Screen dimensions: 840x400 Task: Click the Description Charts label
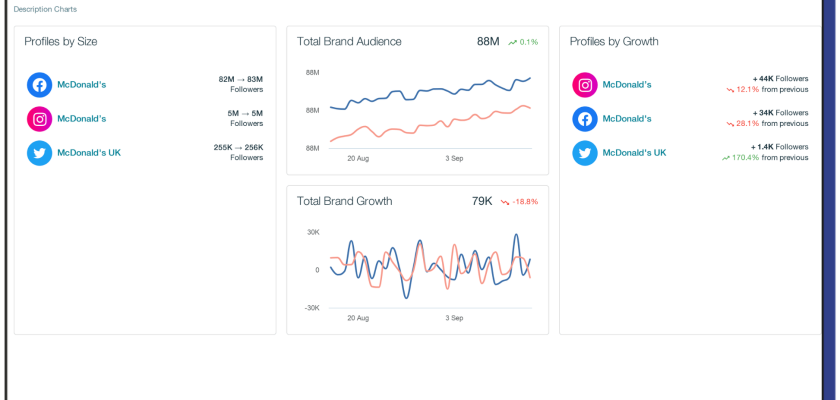click(x=45, y=9)
